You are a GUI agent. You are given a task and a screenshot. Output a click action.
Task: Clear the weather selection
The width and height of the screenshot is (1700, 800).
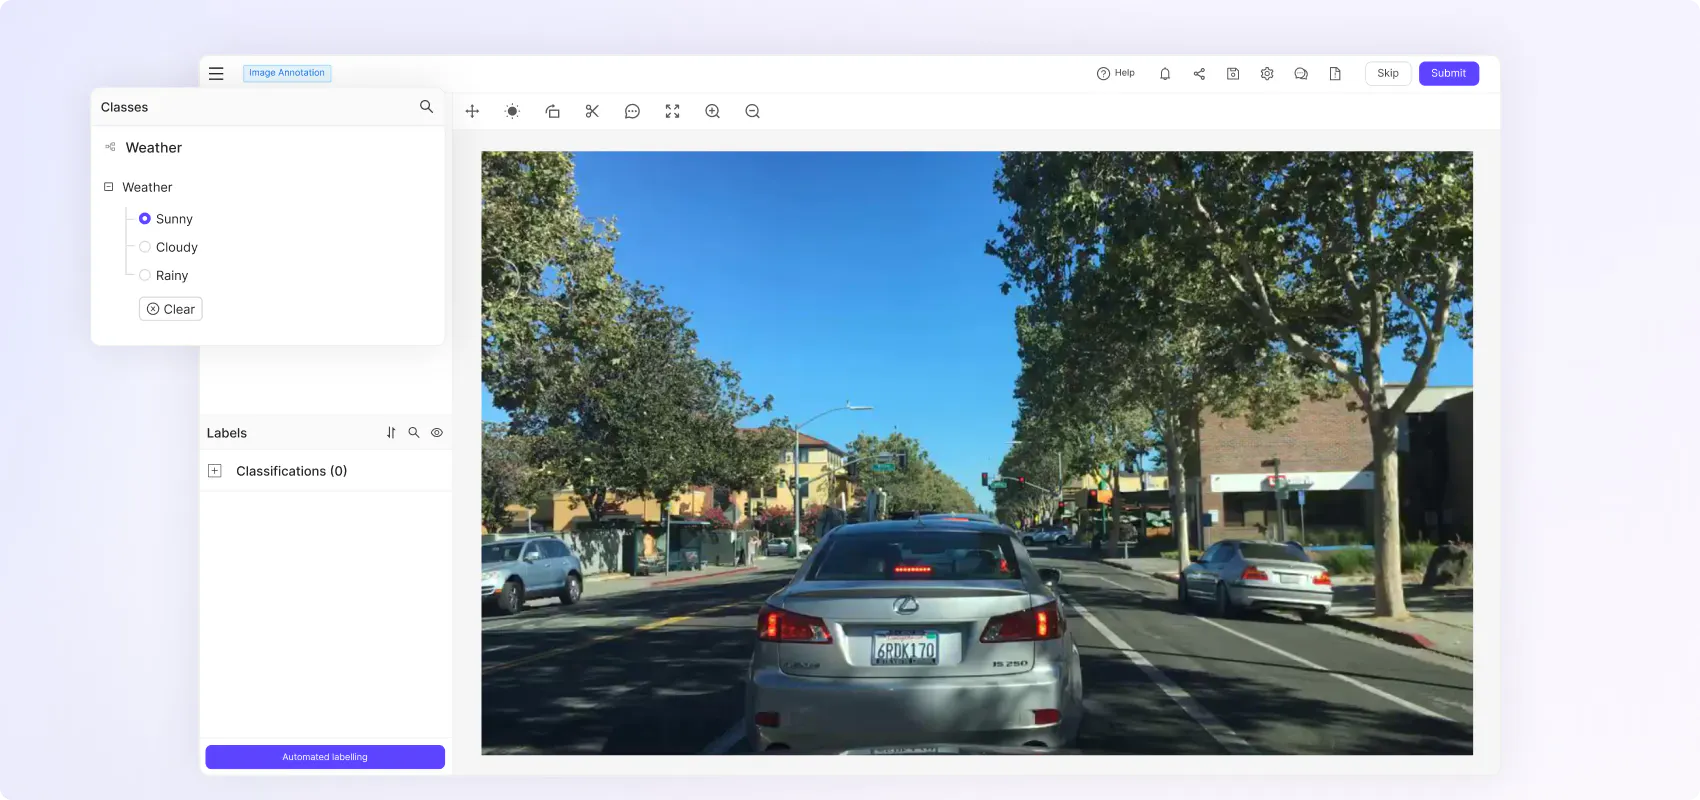171,309
